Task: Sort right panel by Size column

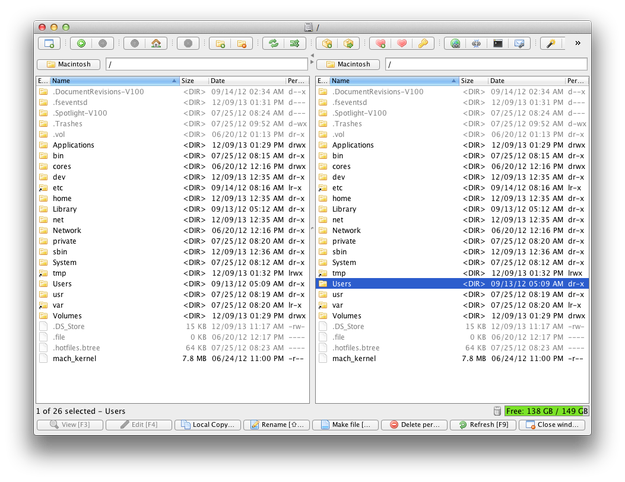Action: pyautogui.click(x=473, y=81)
